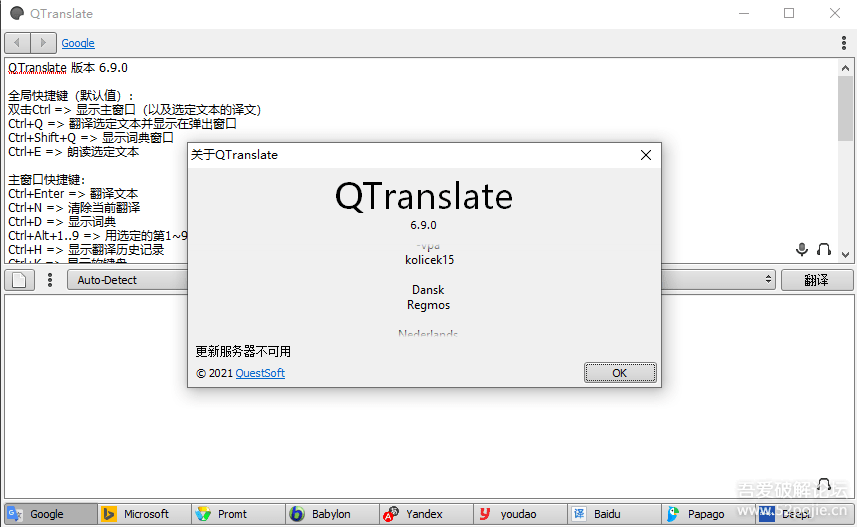Click the scroll up arrow of source text

(x=845, y=68)
